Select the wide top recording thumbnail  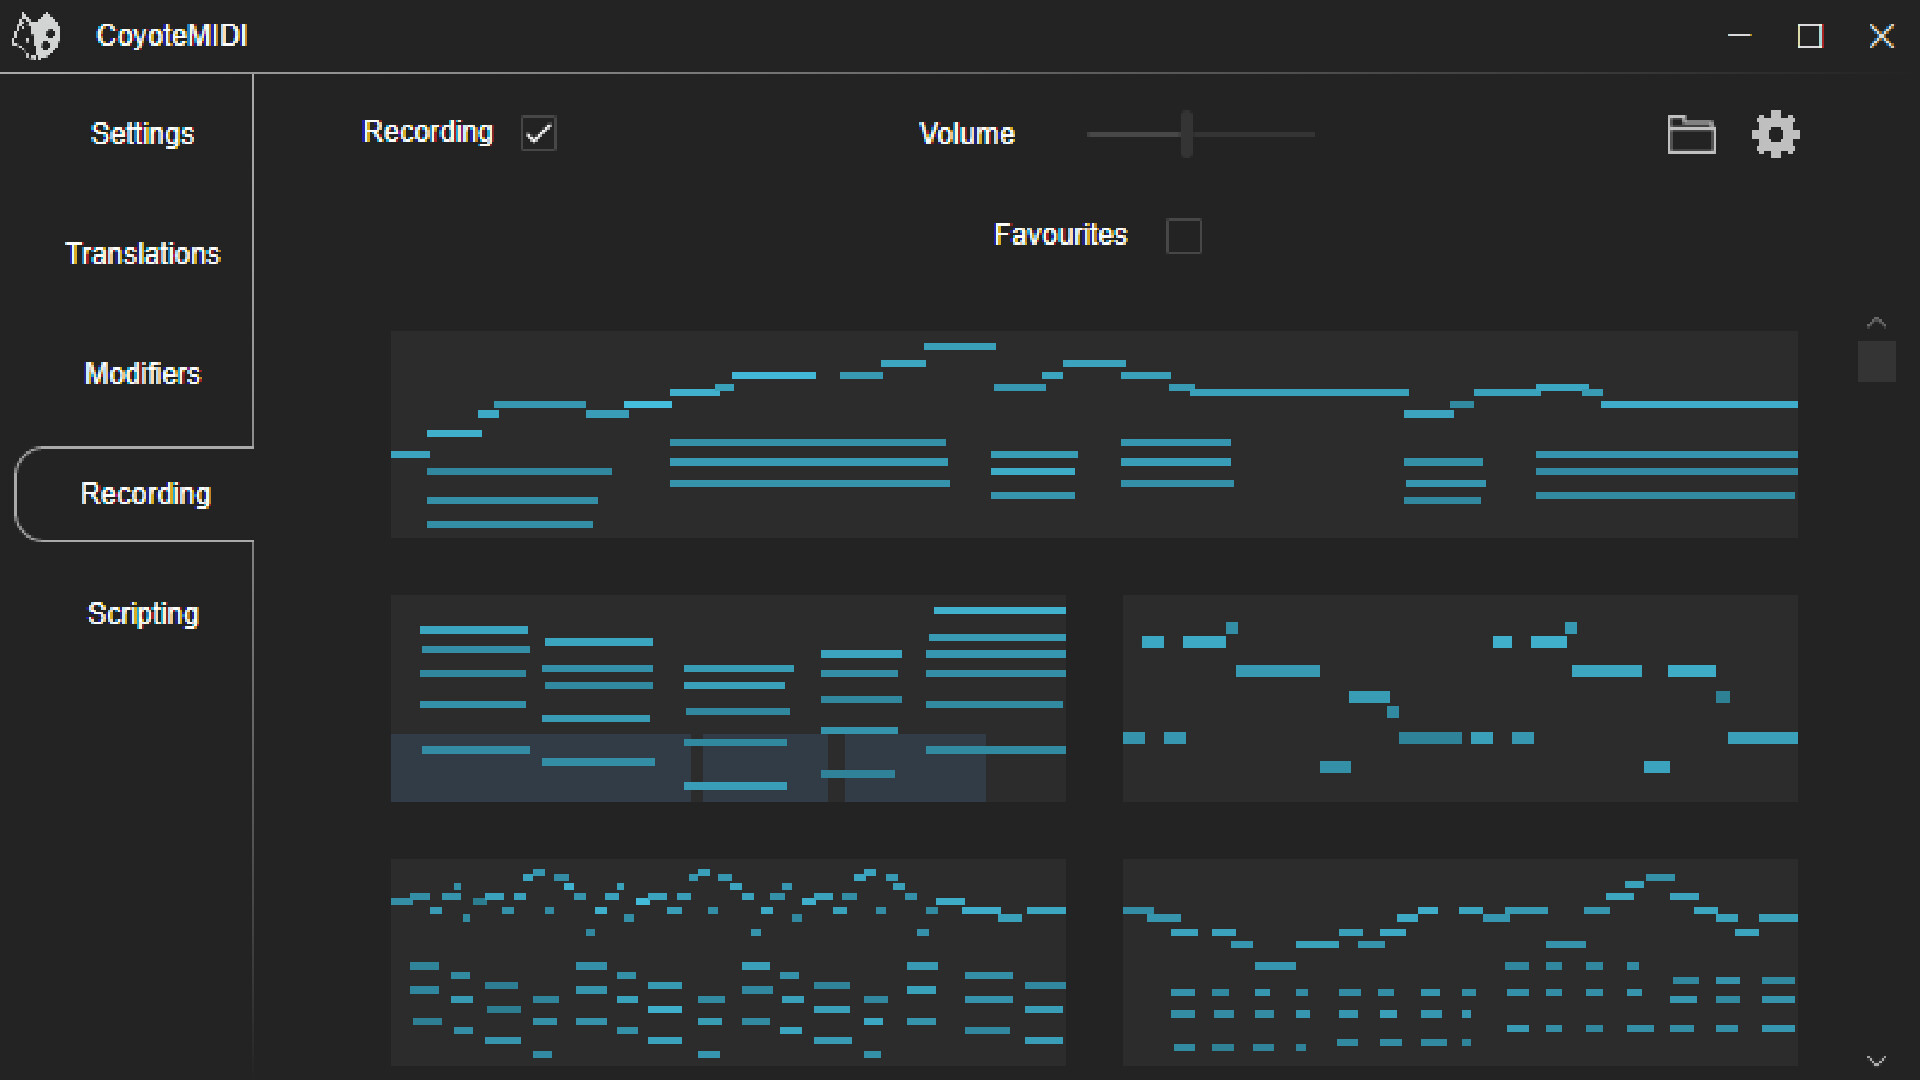tap(1094, 434)
